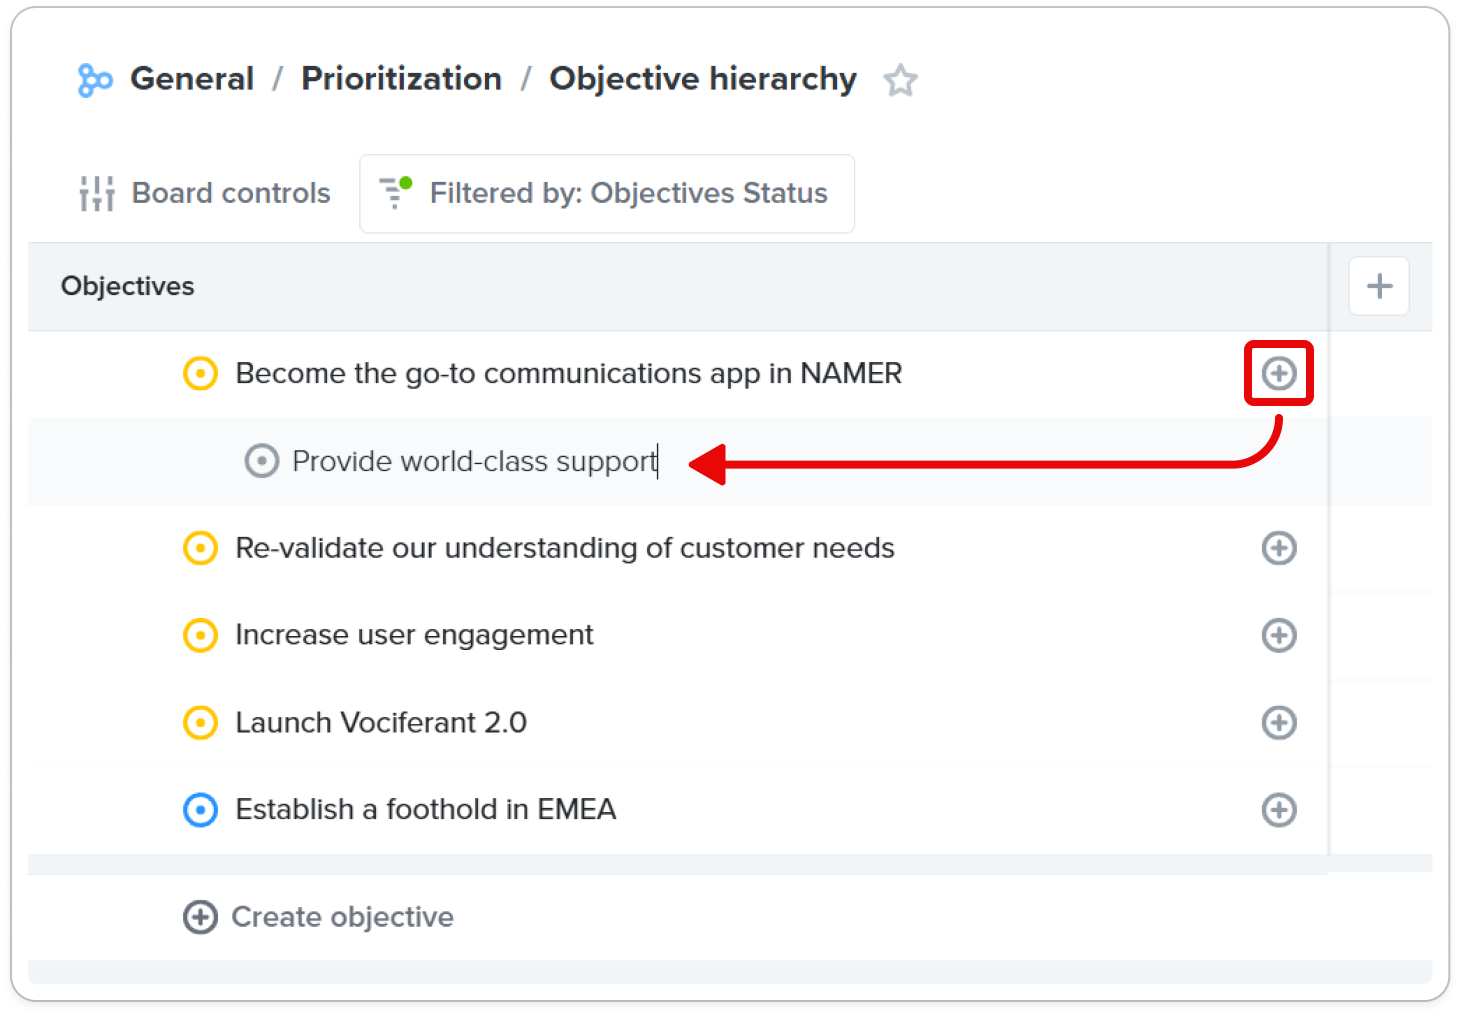
Task: Add sub-objective under Launch Vociferant 2.0
Action: (x=1278, y=722)
